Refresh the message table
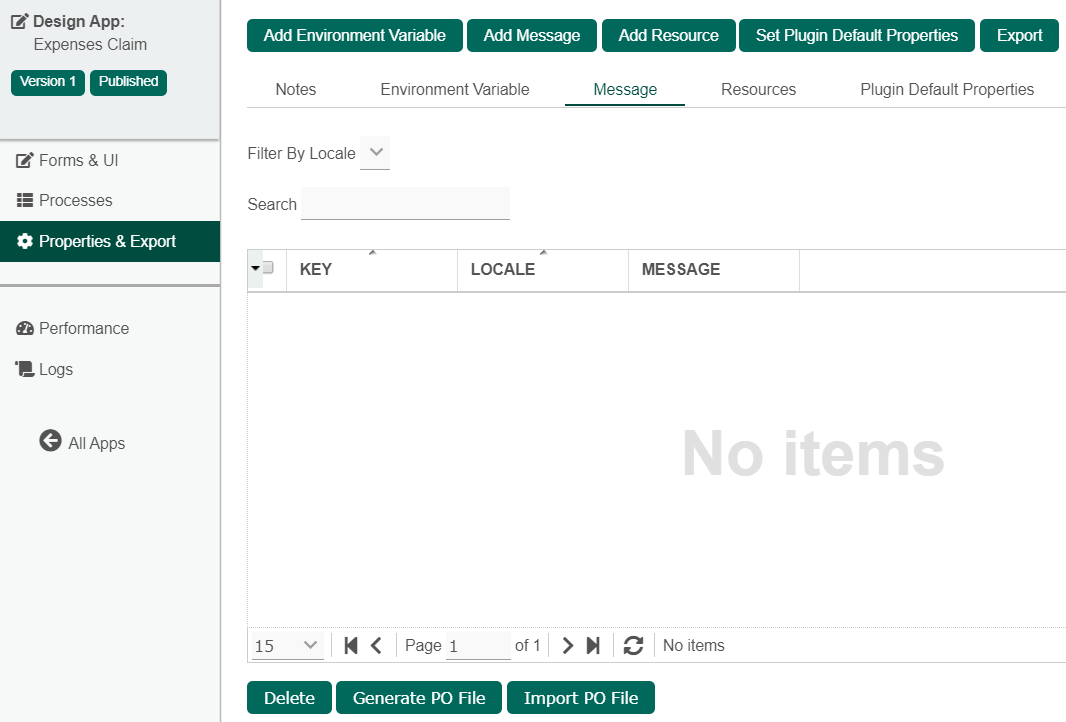Screen dimensions: 1066x722 point(633,646)
